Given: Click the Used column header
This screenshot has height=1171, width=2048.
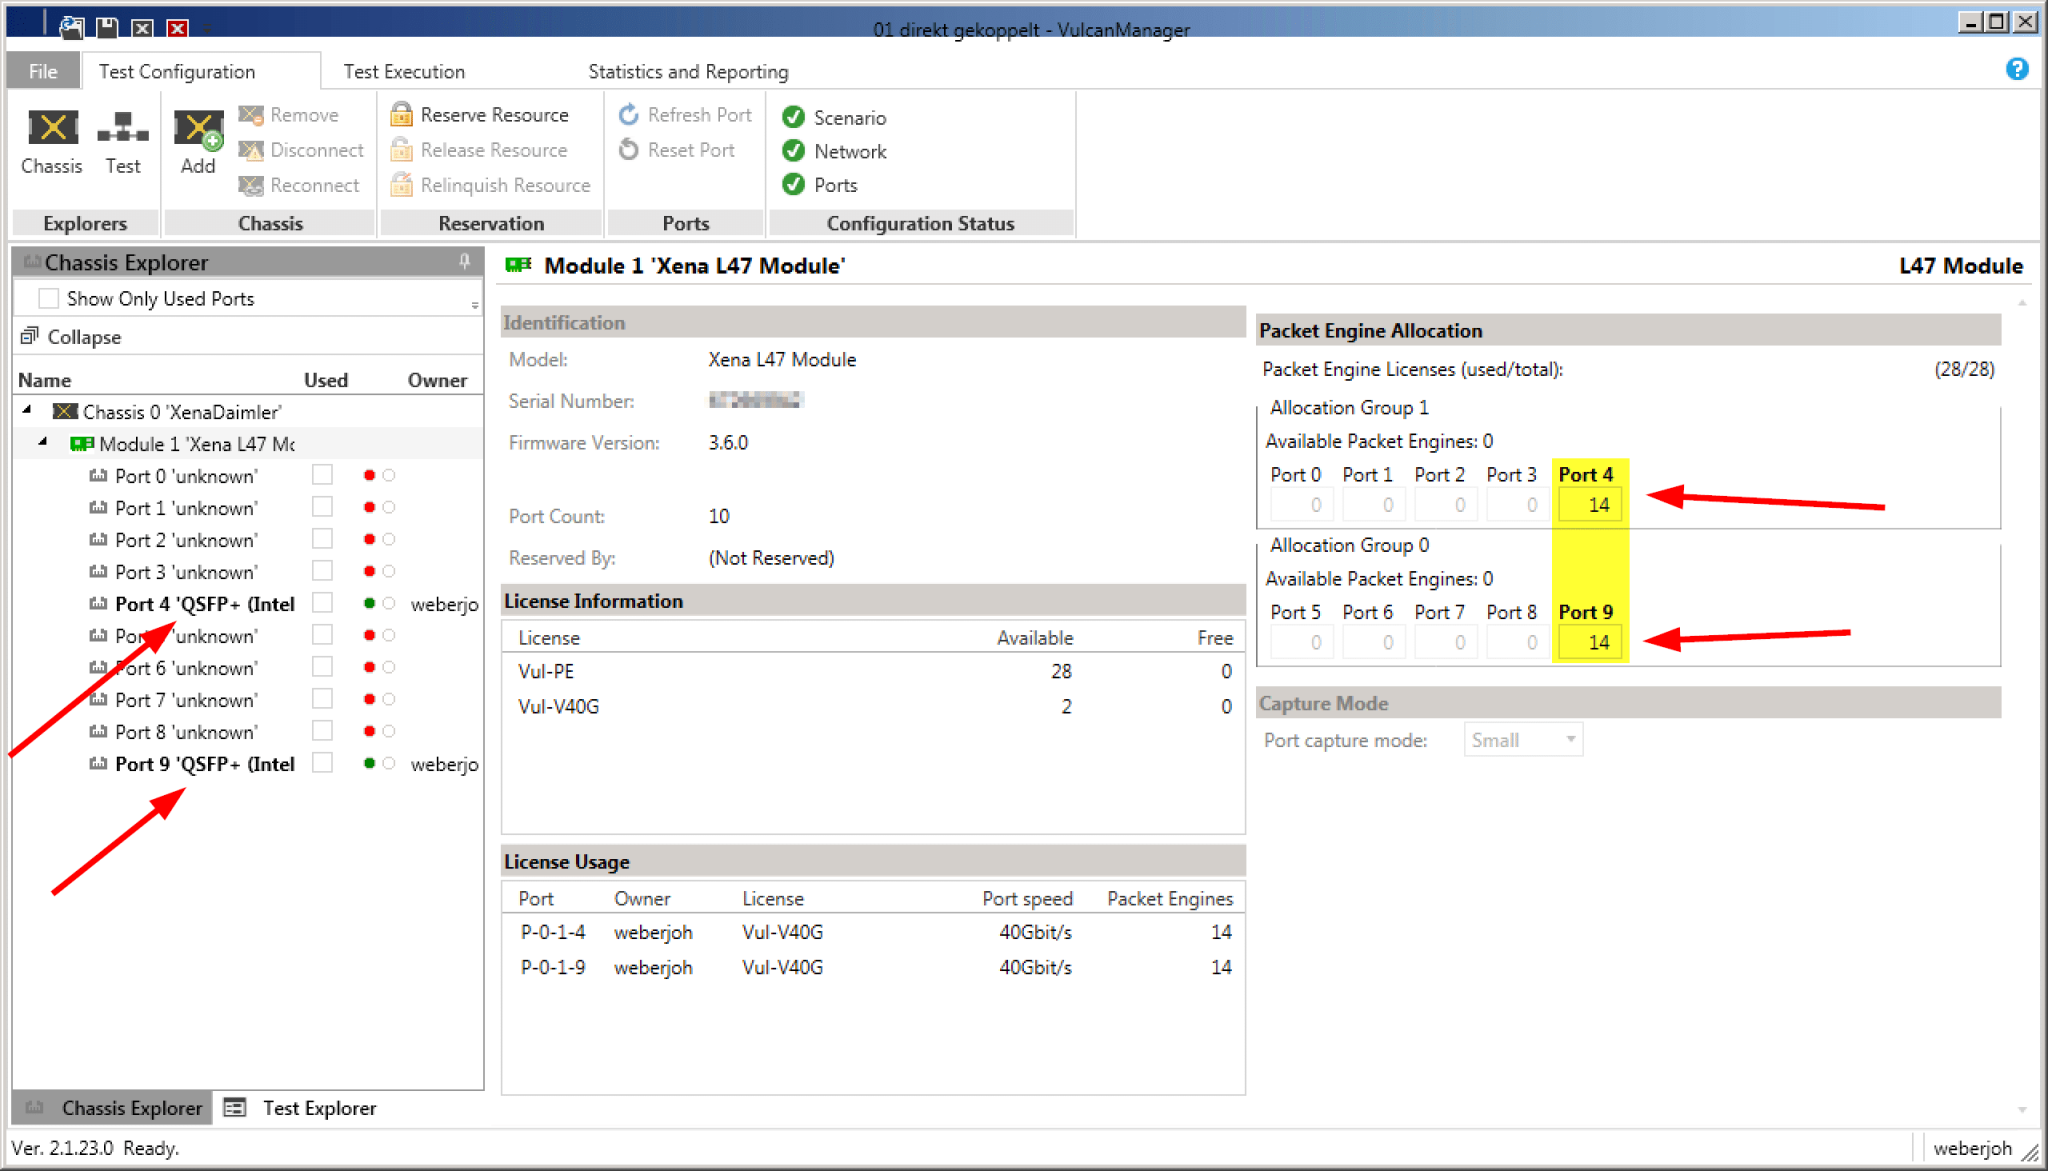Looking at the screenshot, I should [x=326, y=380].
